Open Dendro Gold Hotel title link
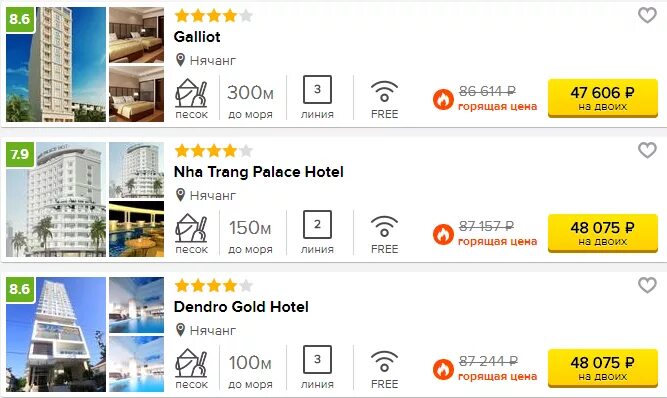The image size is (667, 398). pos(241,307)
